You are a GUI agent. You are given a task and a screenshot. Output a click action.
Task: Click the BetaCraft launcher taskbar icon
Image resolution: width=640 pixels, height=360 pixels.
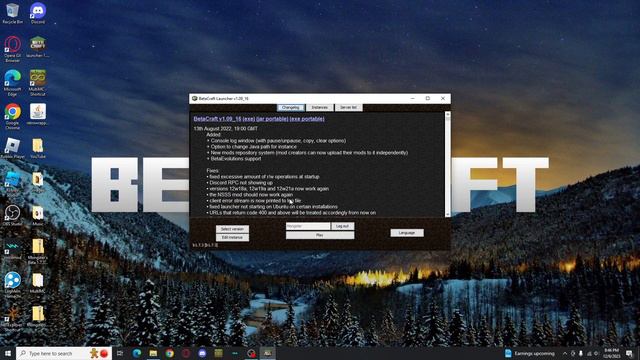tap(267, 353)
